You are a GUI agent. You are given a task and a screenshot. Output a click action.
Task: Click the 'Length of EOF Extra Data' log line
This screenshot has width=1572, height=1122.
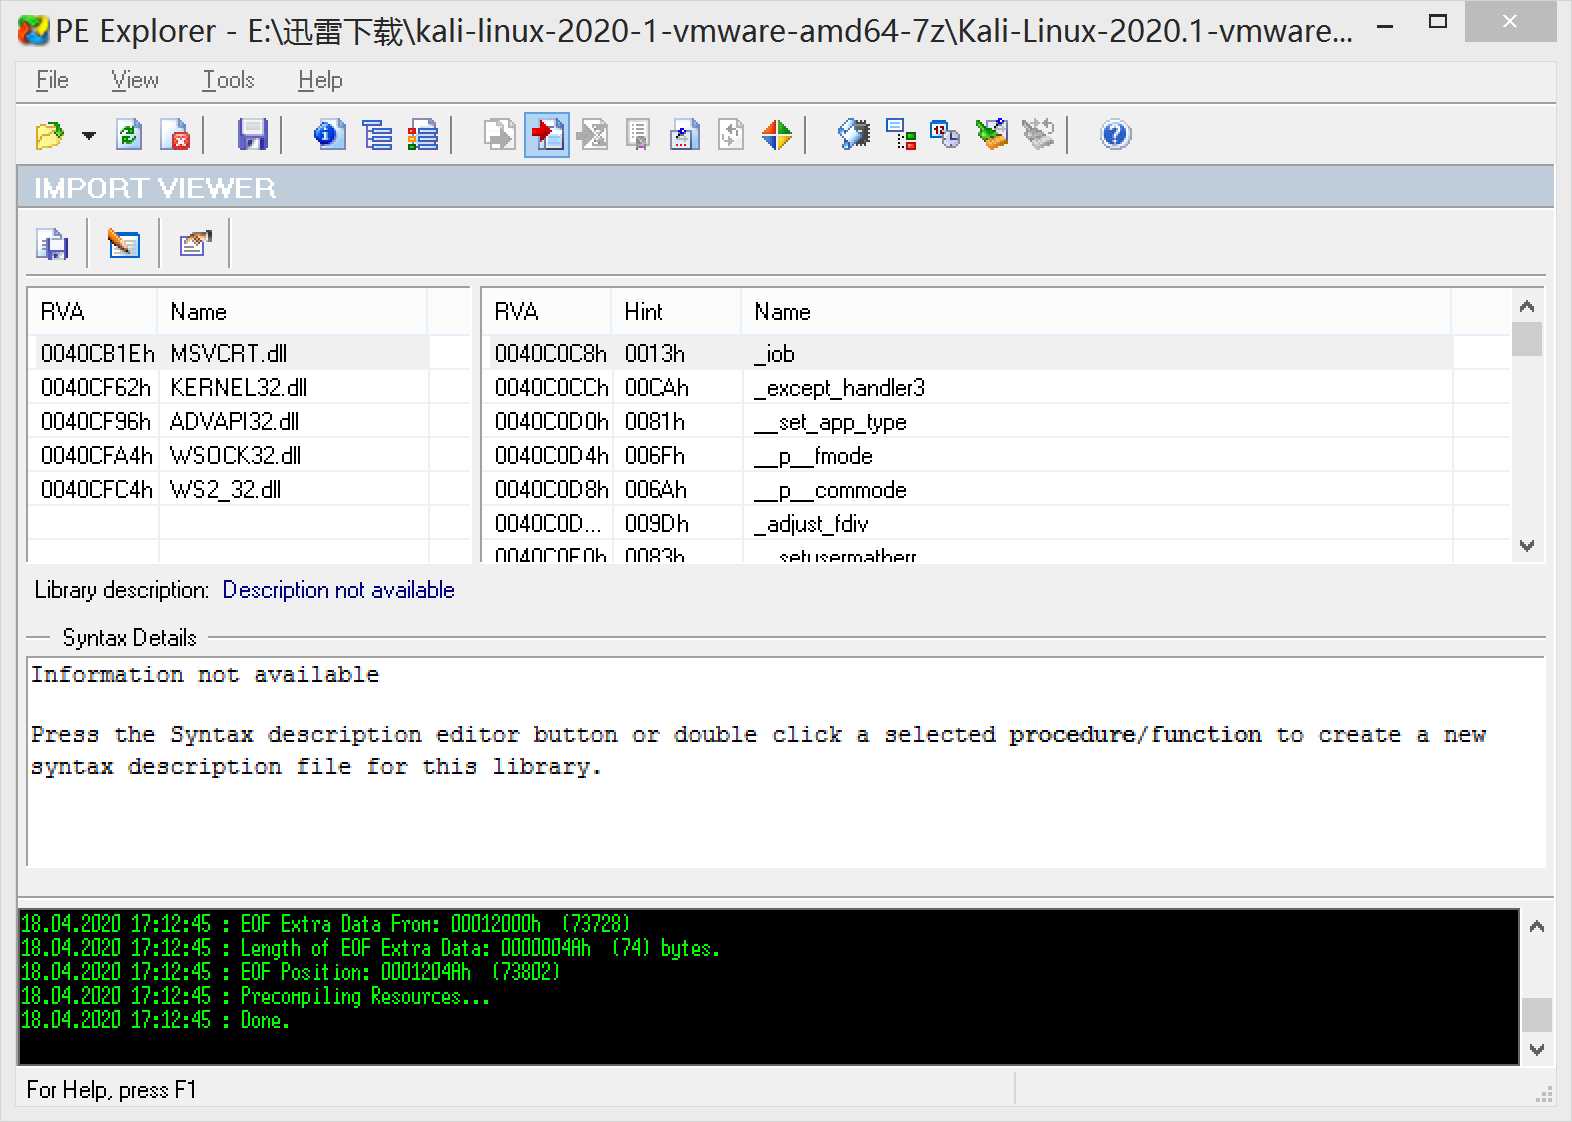tap(370, 948)
